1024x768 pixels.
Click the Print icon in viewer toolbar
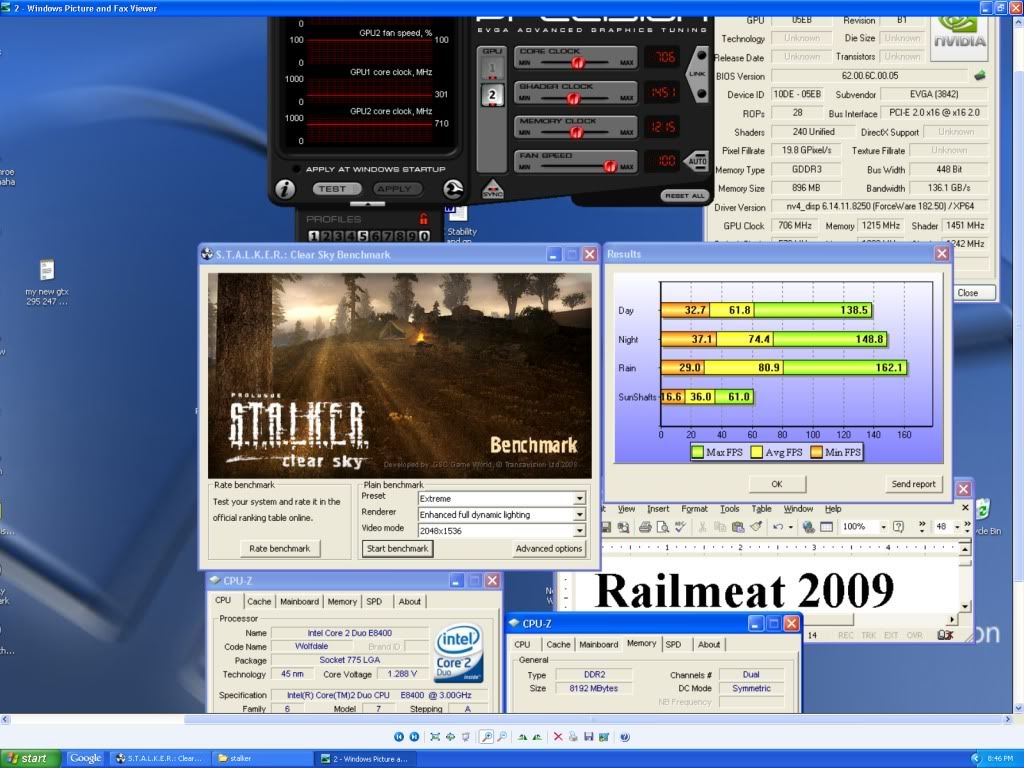(573, 737)
